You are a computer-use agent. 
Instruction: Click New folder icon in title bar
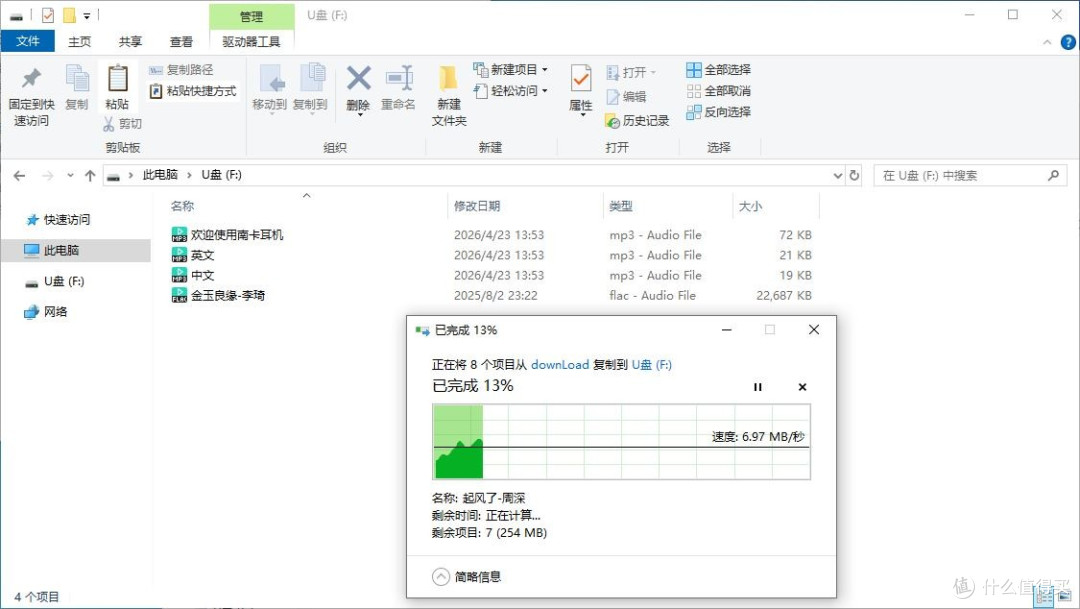tap(69, 15)
